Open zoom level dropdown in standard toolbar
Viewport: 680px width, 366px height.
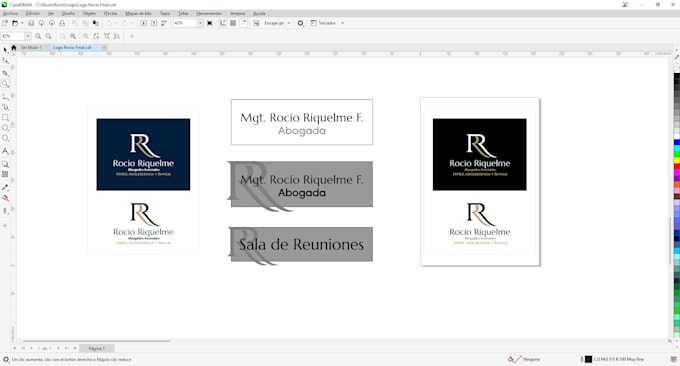click(200, 23)
